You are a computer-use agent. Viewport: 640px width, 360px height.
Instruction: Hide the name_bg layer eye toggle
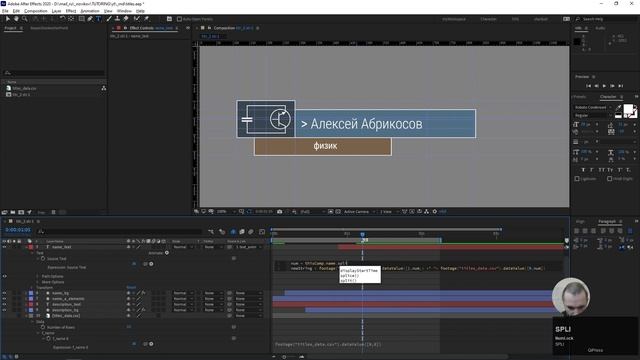pos(4,293)
